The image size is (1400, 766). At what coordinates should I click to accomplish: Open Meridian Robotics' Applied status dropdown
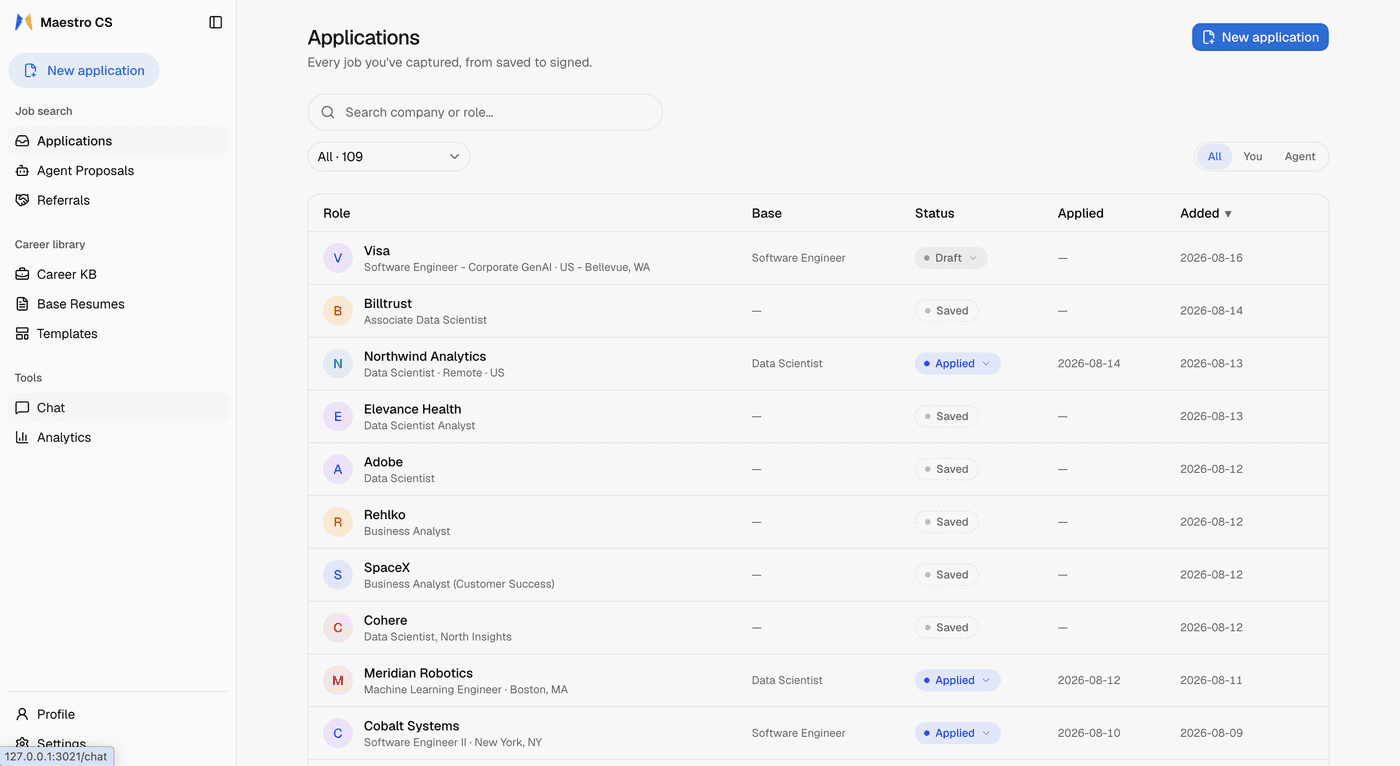coord(957,680)
